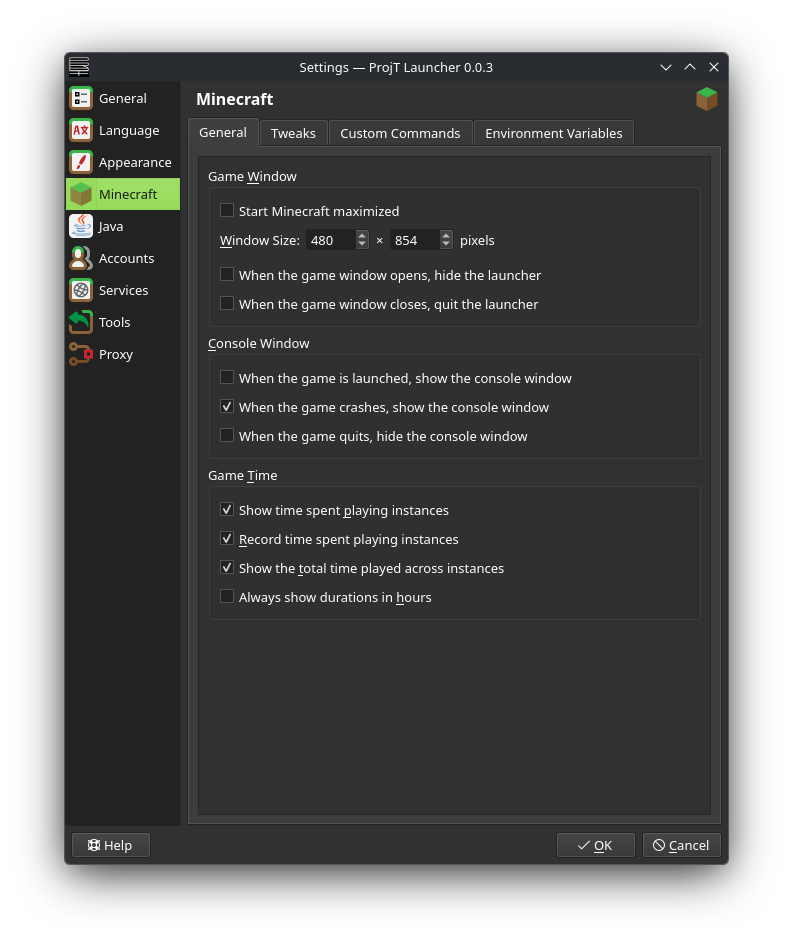Viewport: 793px width, 941px height.
Task: Select the General tab in Minecraft page
Action: (x=223, y=133)
